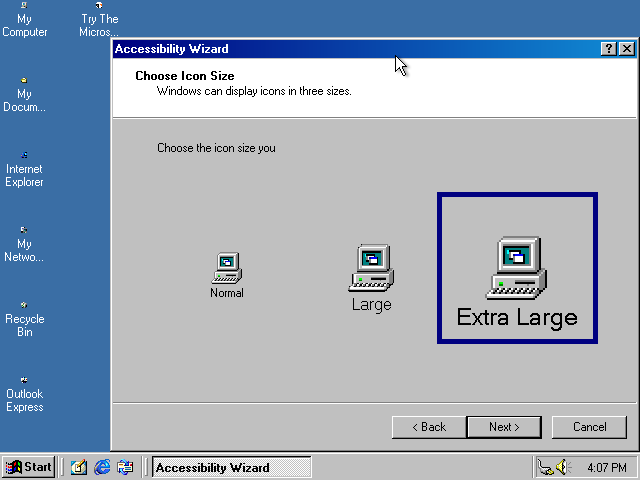Select My Computer desktop icon

click(24, 20)
